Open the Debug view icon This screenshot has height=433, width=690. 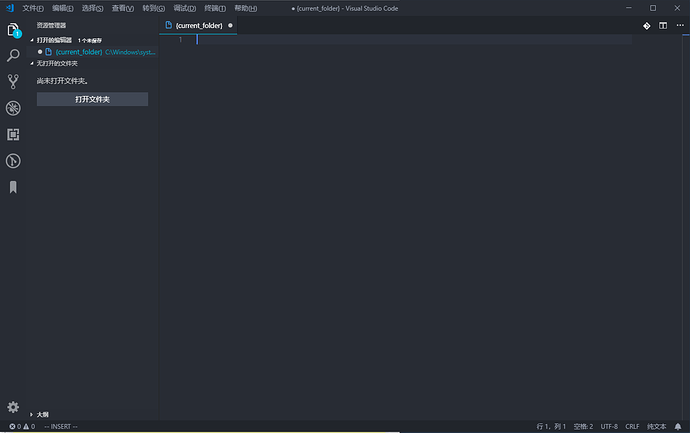[13, 108]
